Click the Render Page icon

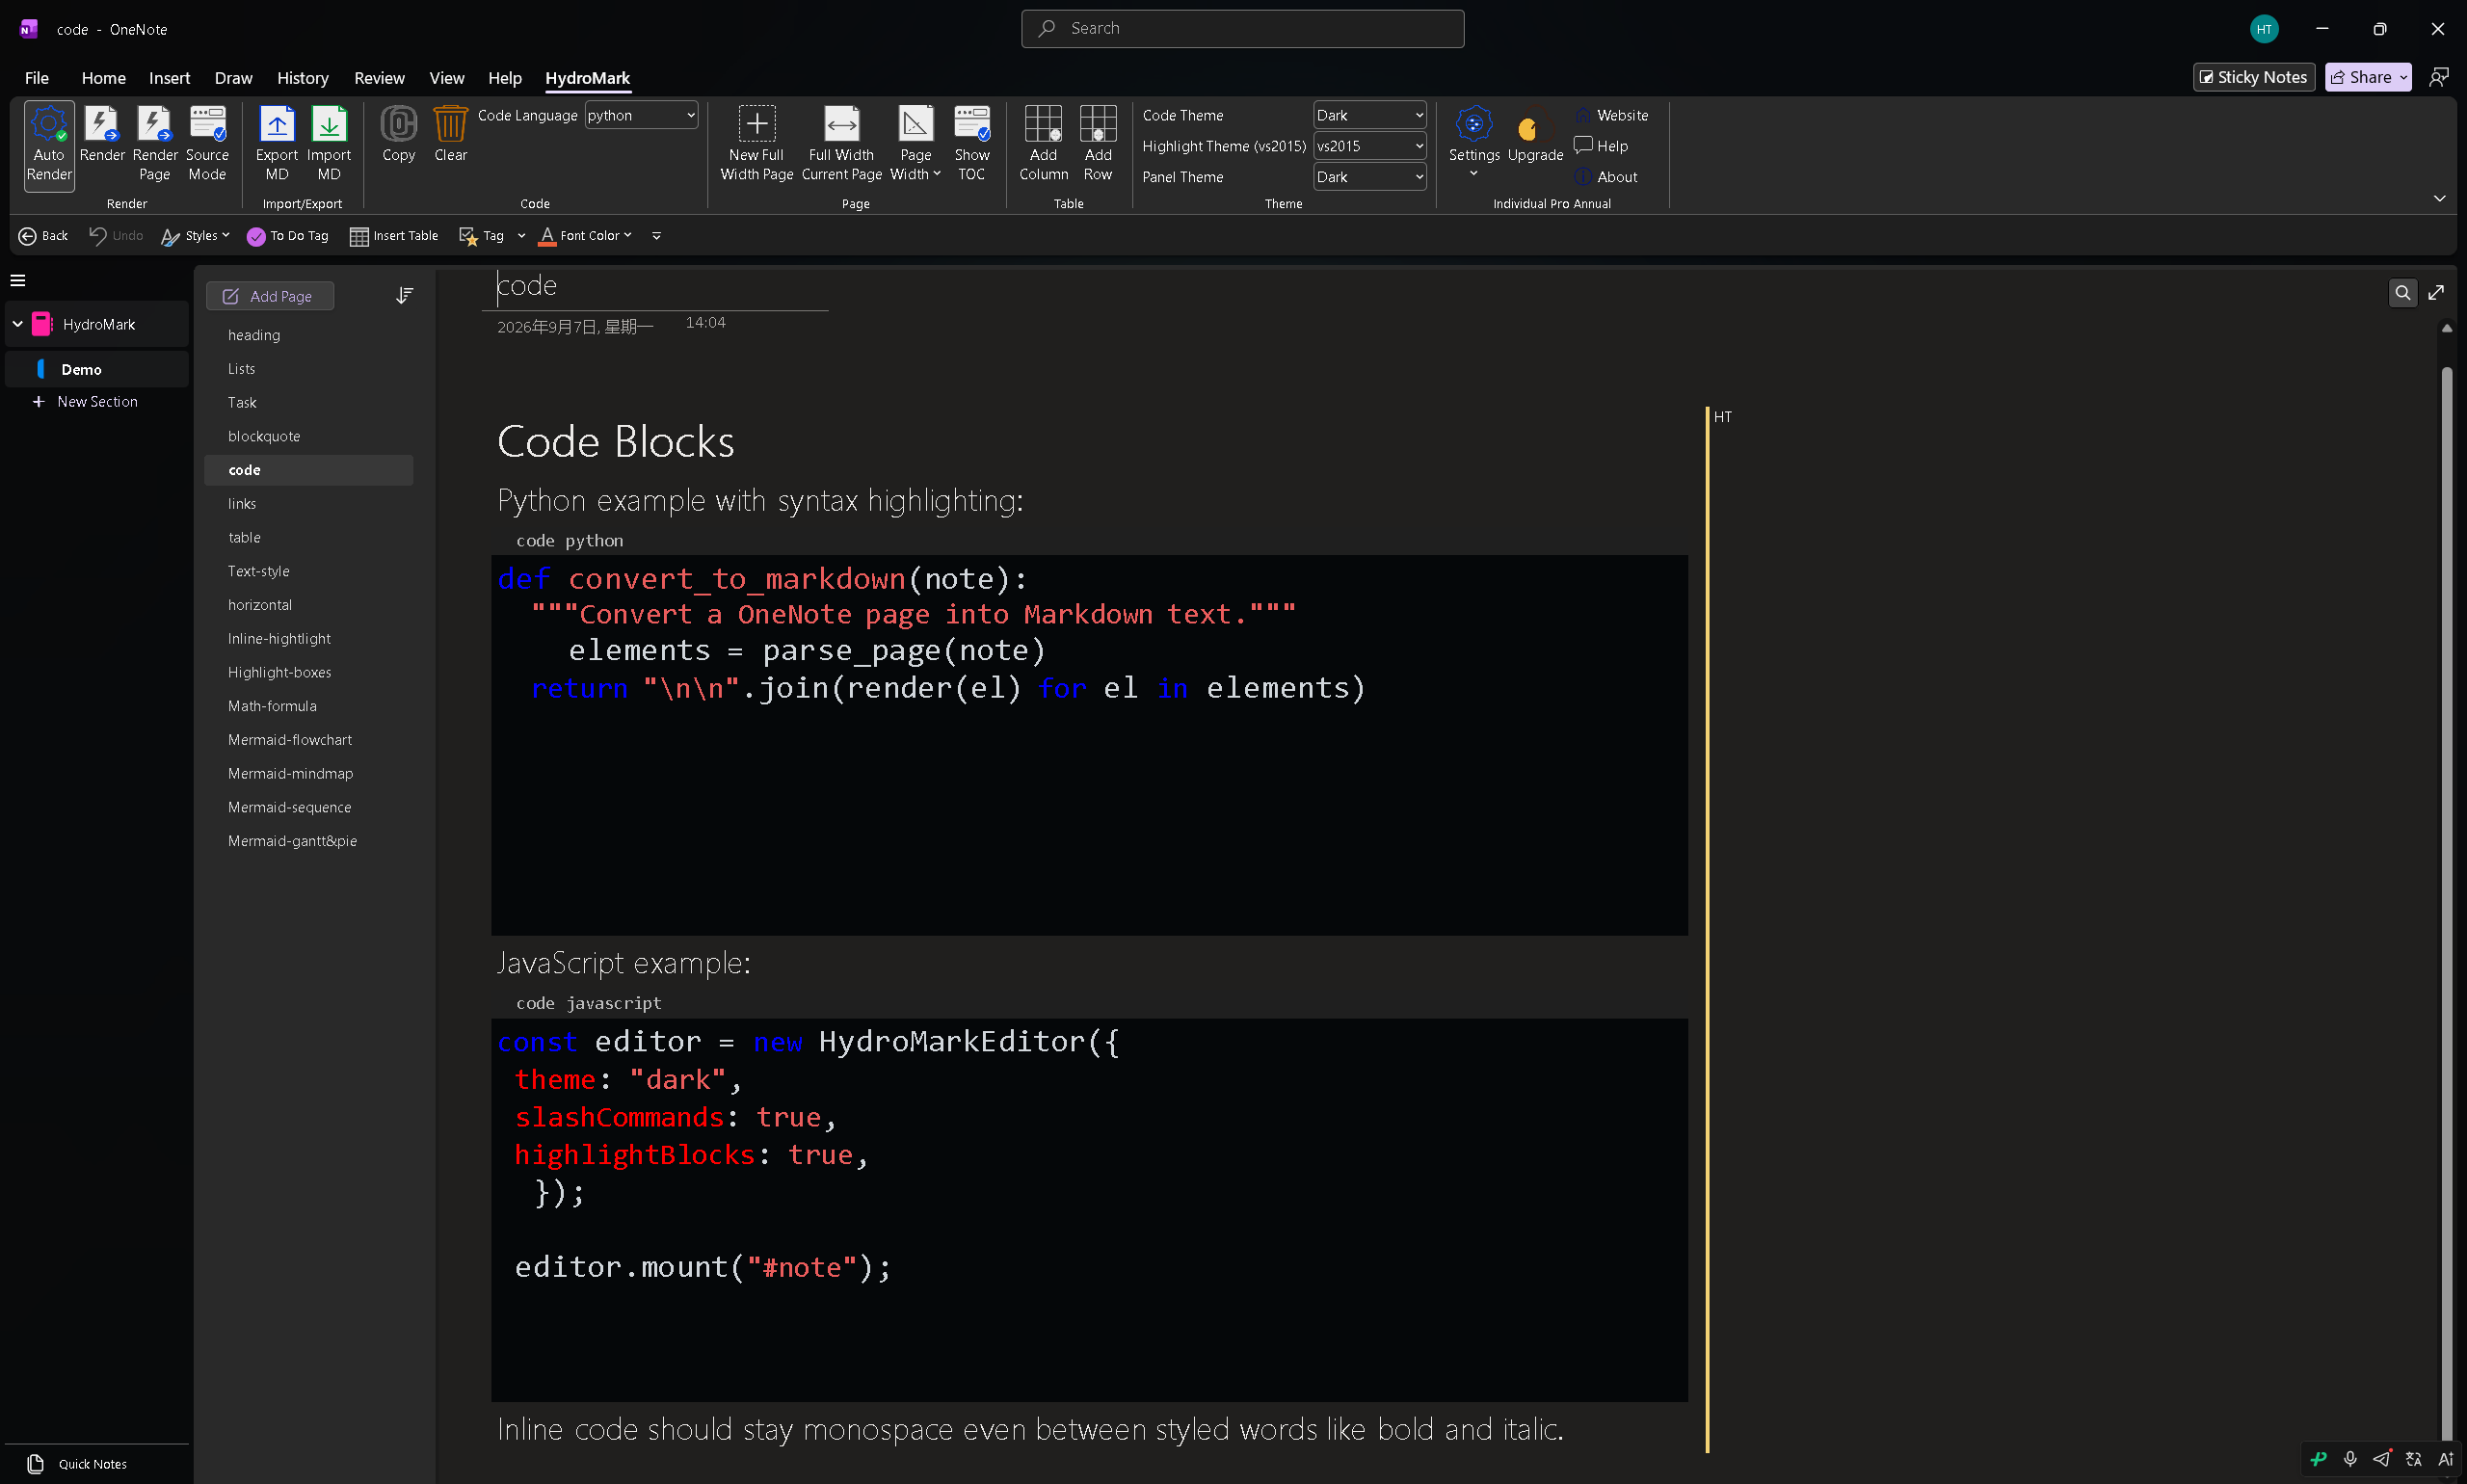coord(155,145)
